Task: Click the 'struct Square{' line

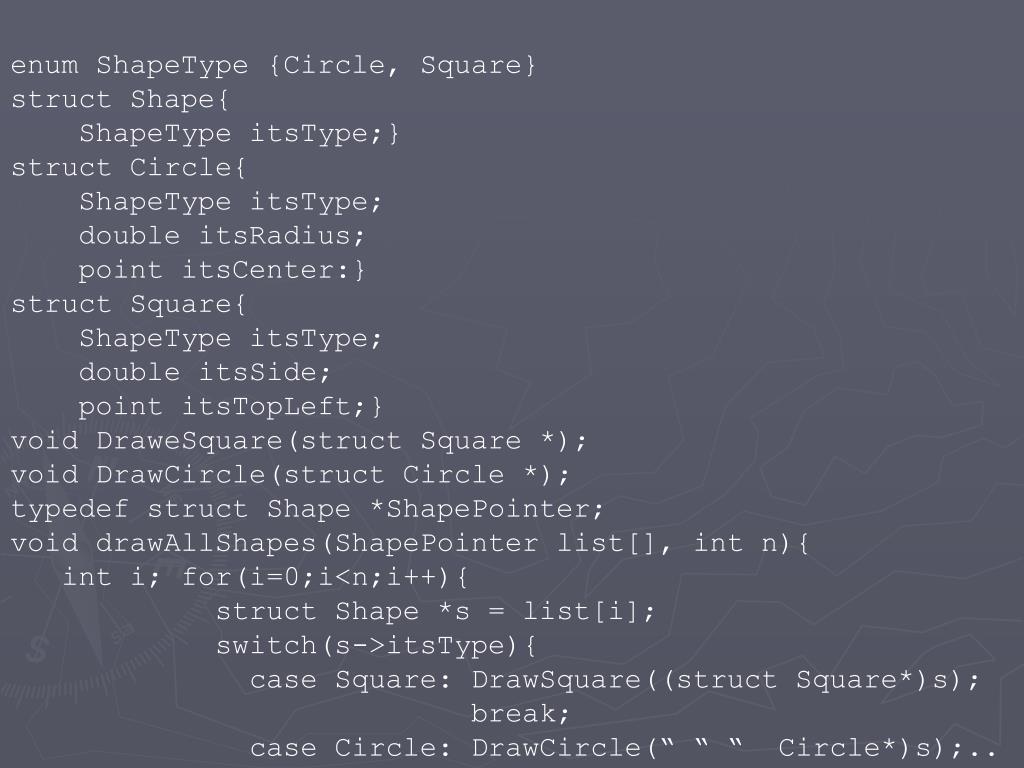Action: 128,304
